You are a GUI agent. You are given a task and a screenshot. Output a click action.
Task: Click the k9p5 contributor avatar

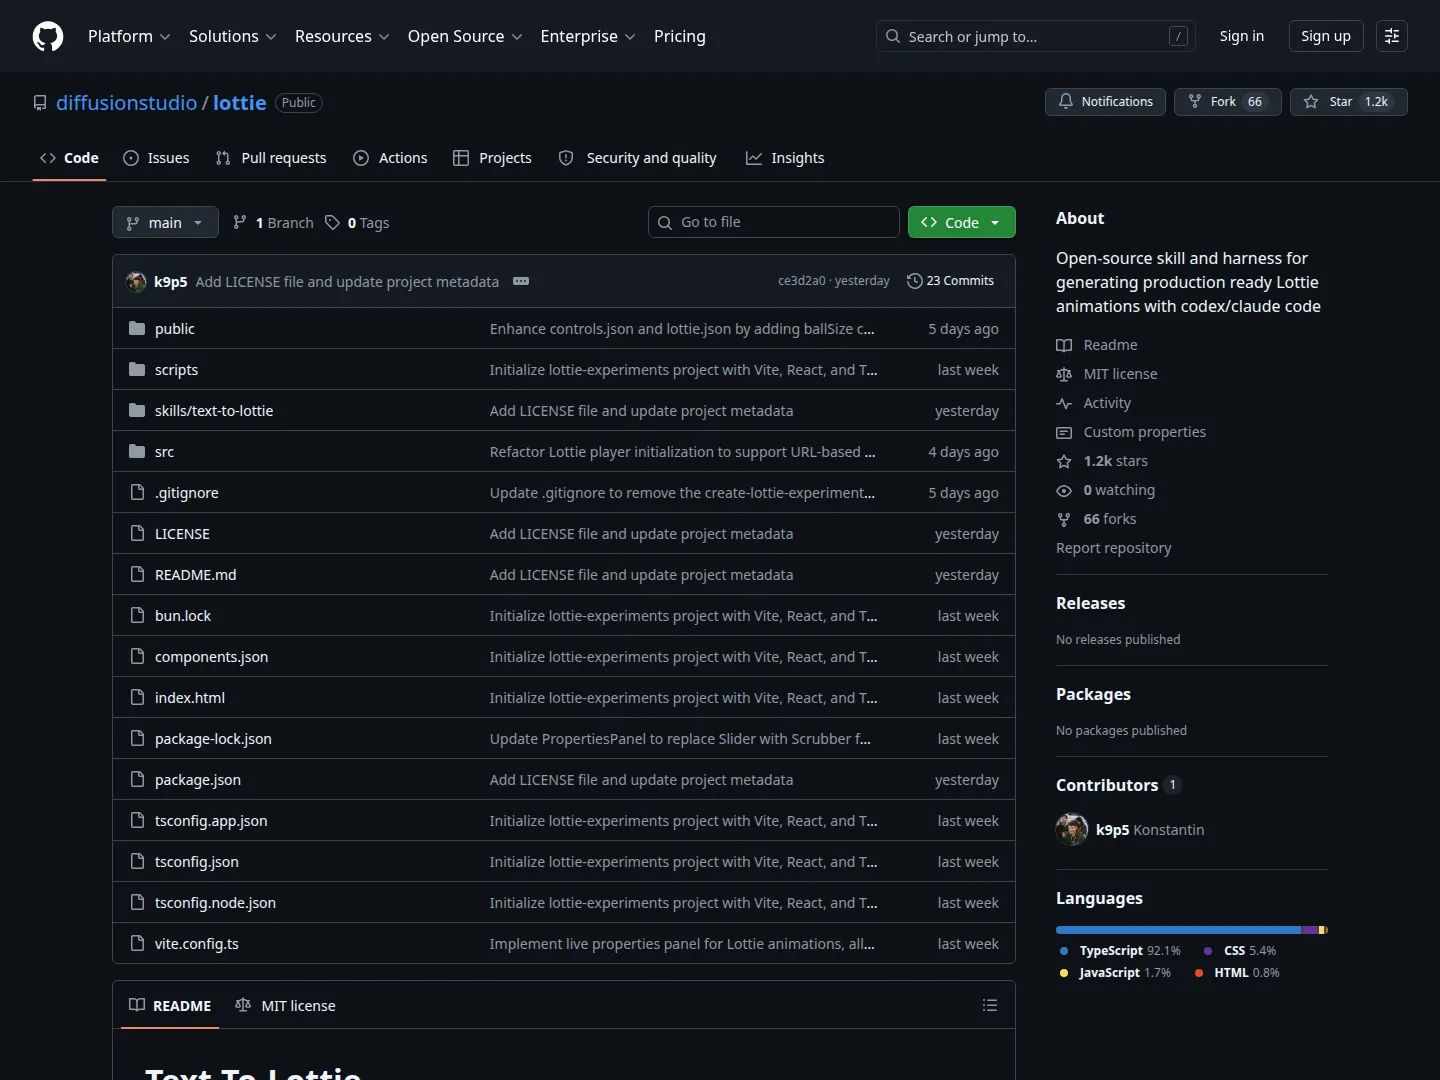pos(1072,829)
